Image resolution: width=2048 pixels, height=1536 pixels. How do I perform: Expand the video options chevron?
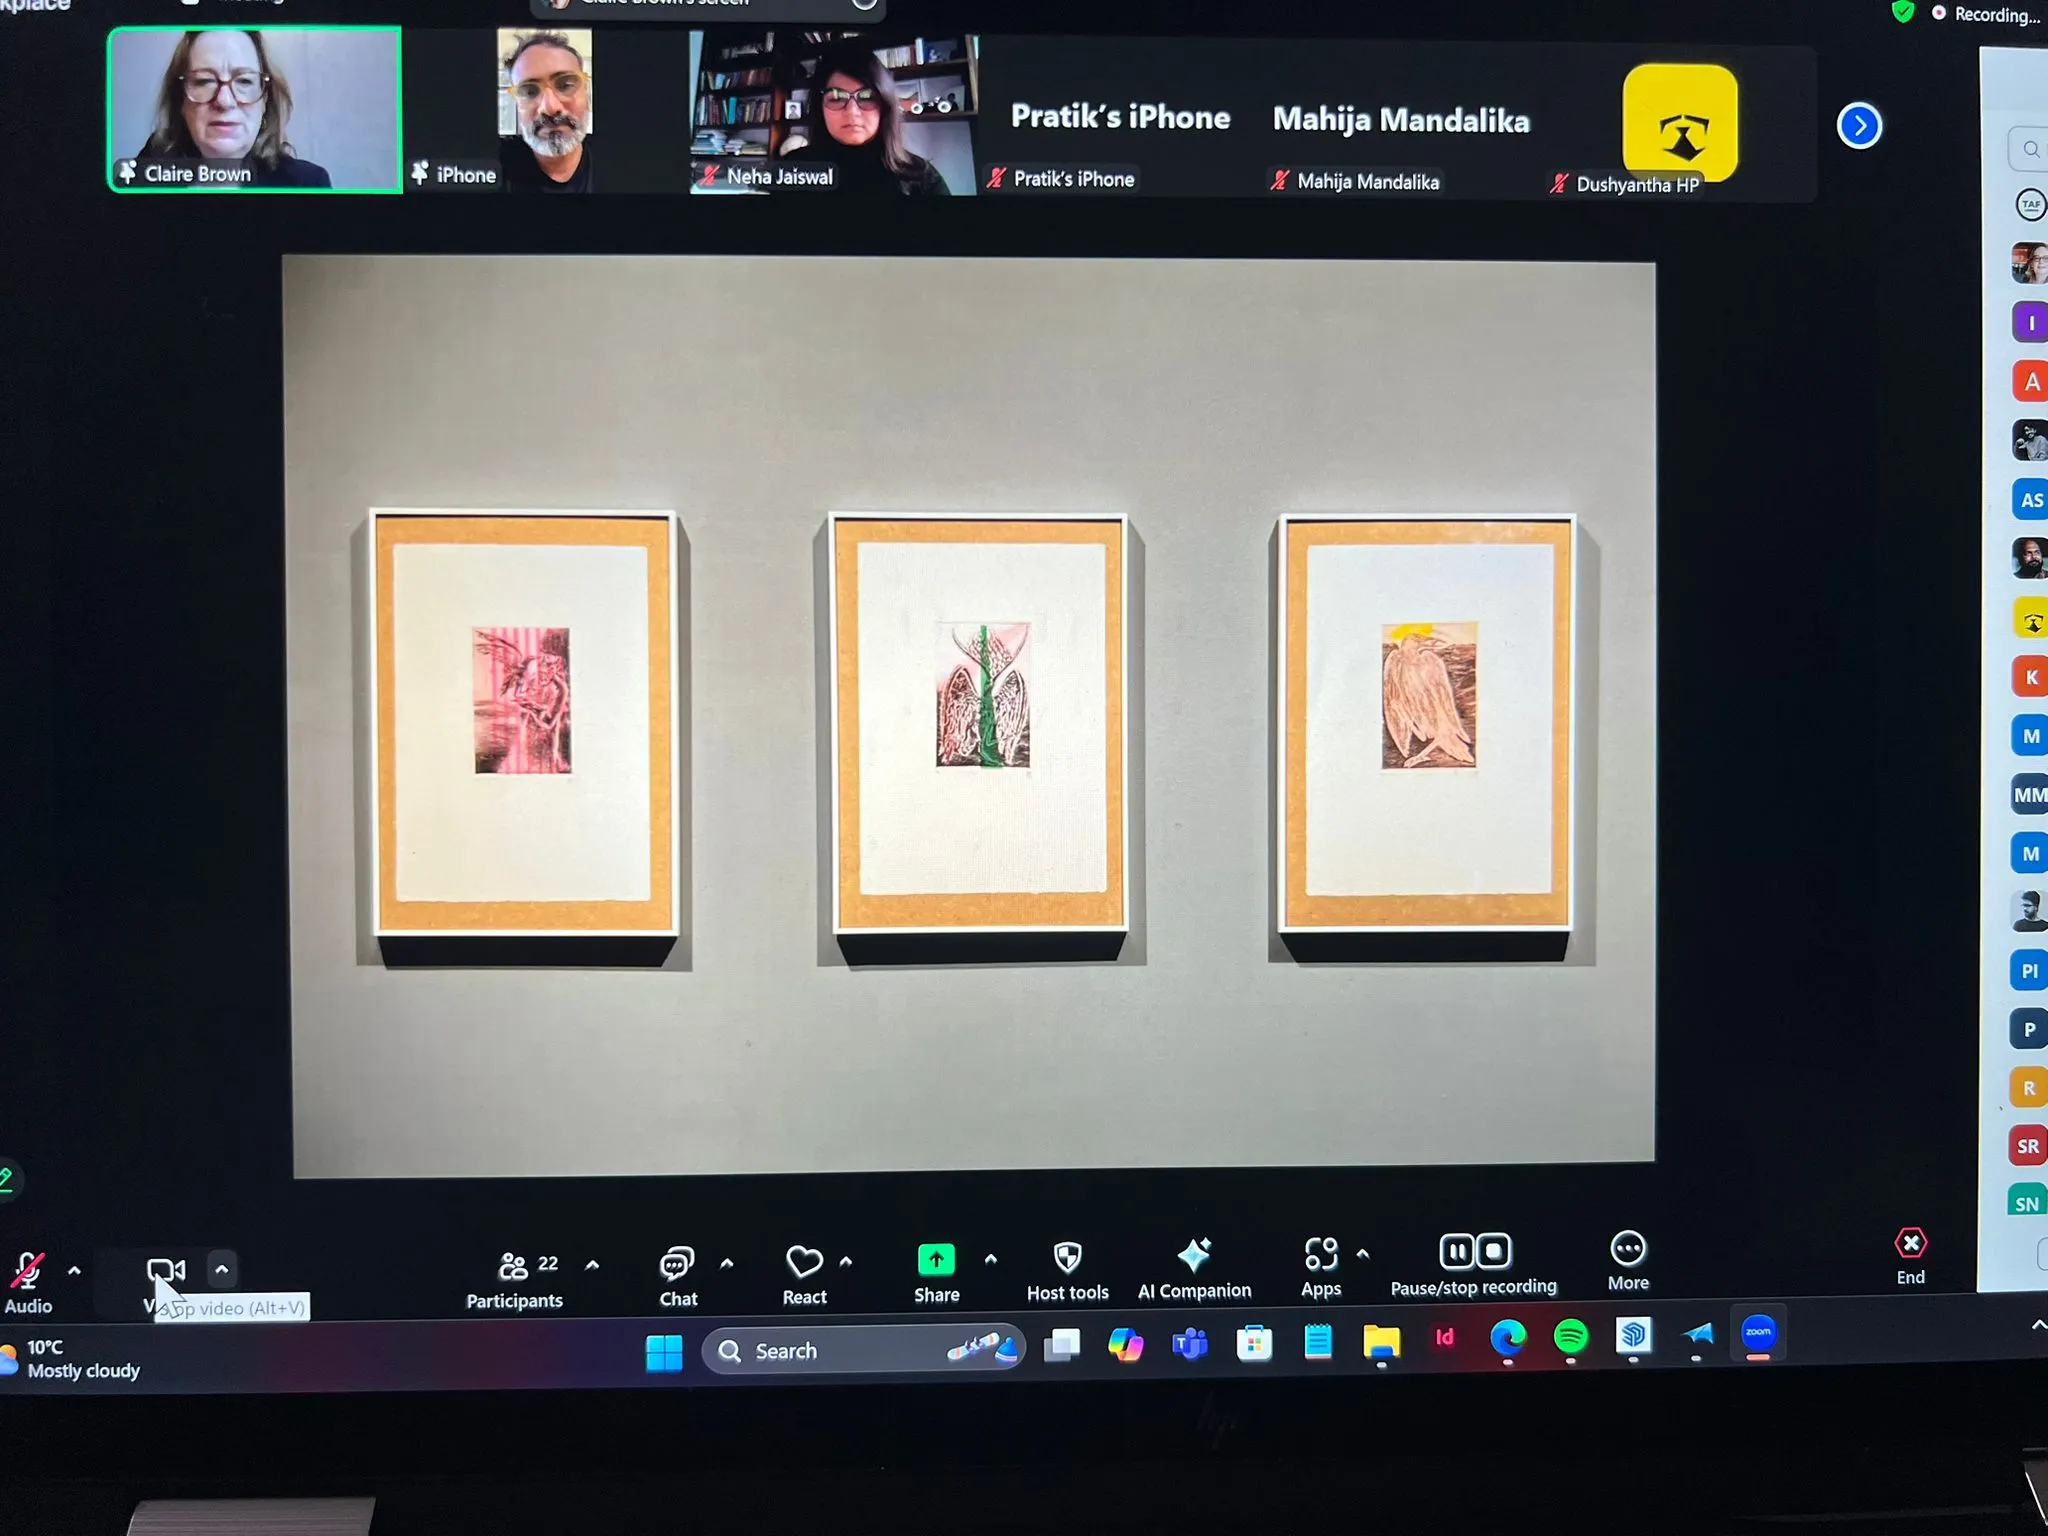click(x=222, y=1270)
